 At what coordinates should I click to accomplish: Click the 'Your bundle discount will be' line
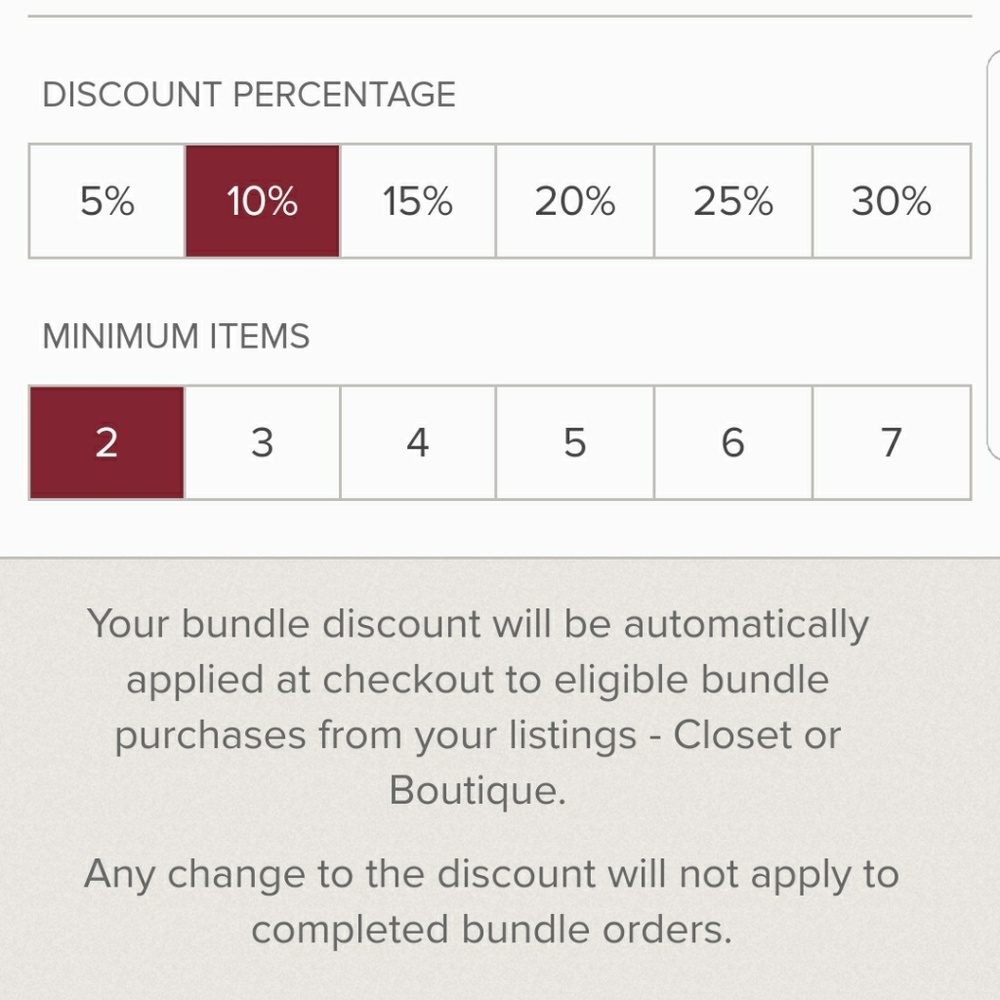(x=478, y=624)
